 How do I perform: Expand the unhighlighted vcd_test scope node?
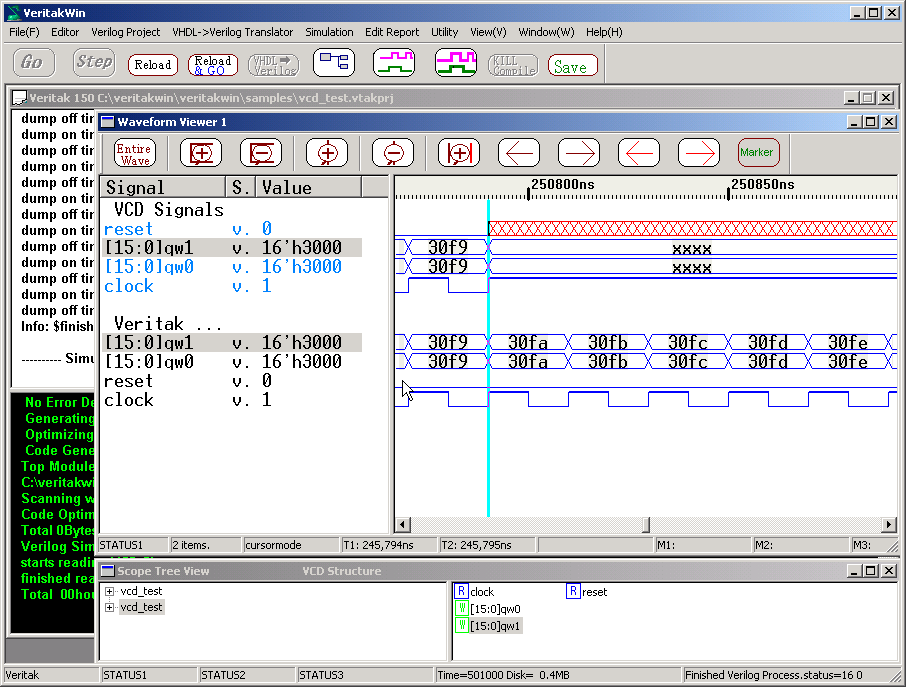click(109, 591)
